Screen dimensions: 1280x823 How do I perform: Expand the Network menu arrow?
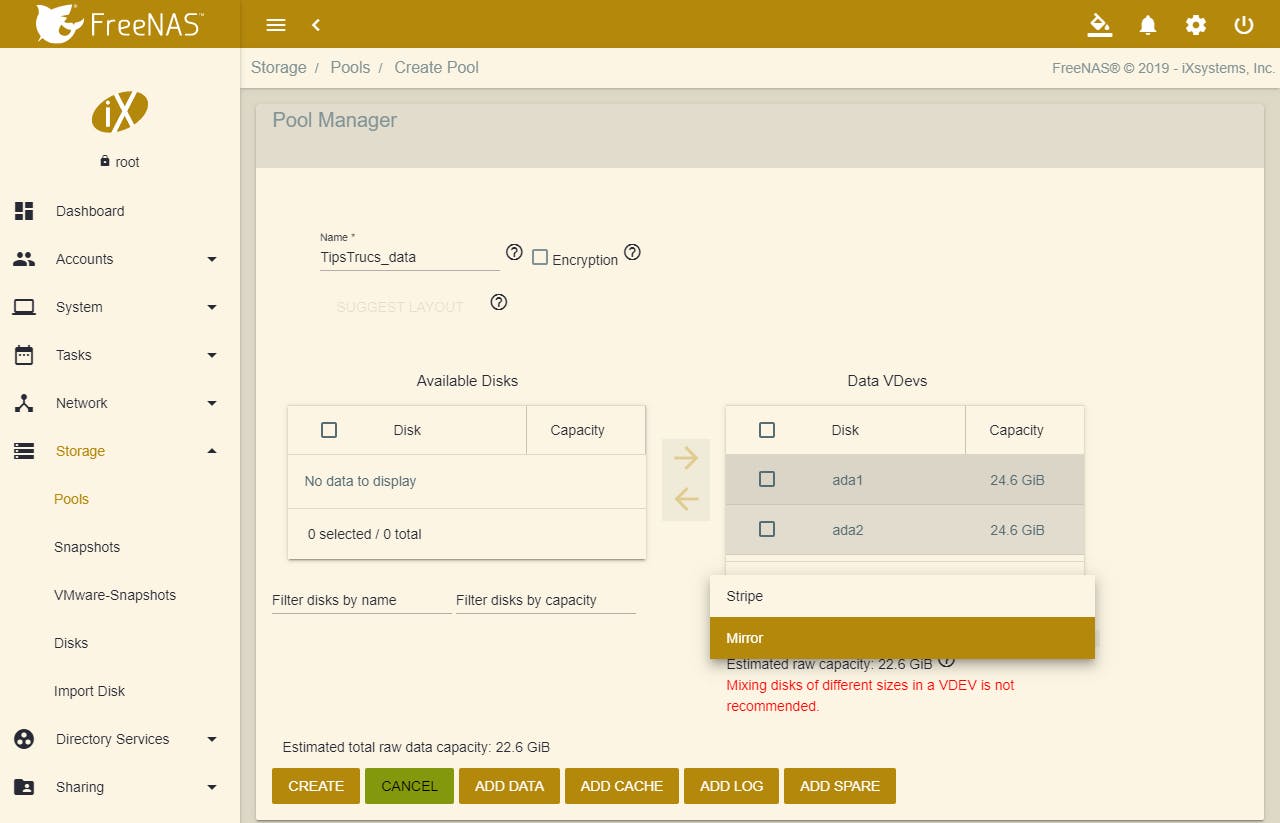pos(212,403)
